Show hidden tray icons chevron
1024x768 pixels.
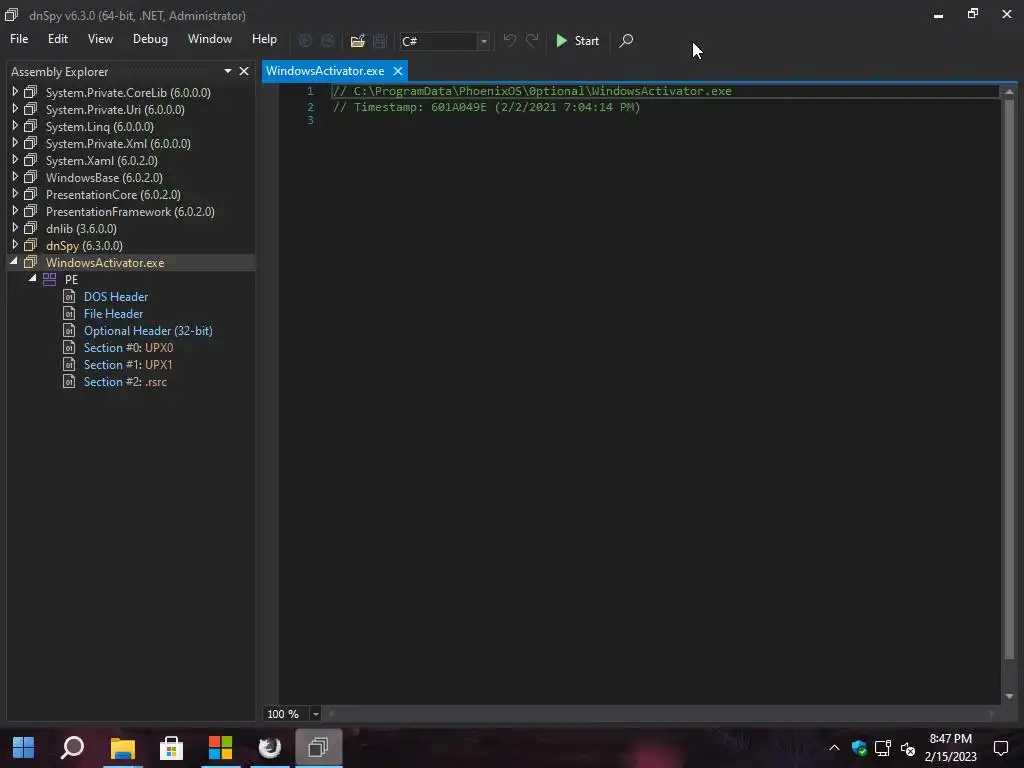click(834, 748)
